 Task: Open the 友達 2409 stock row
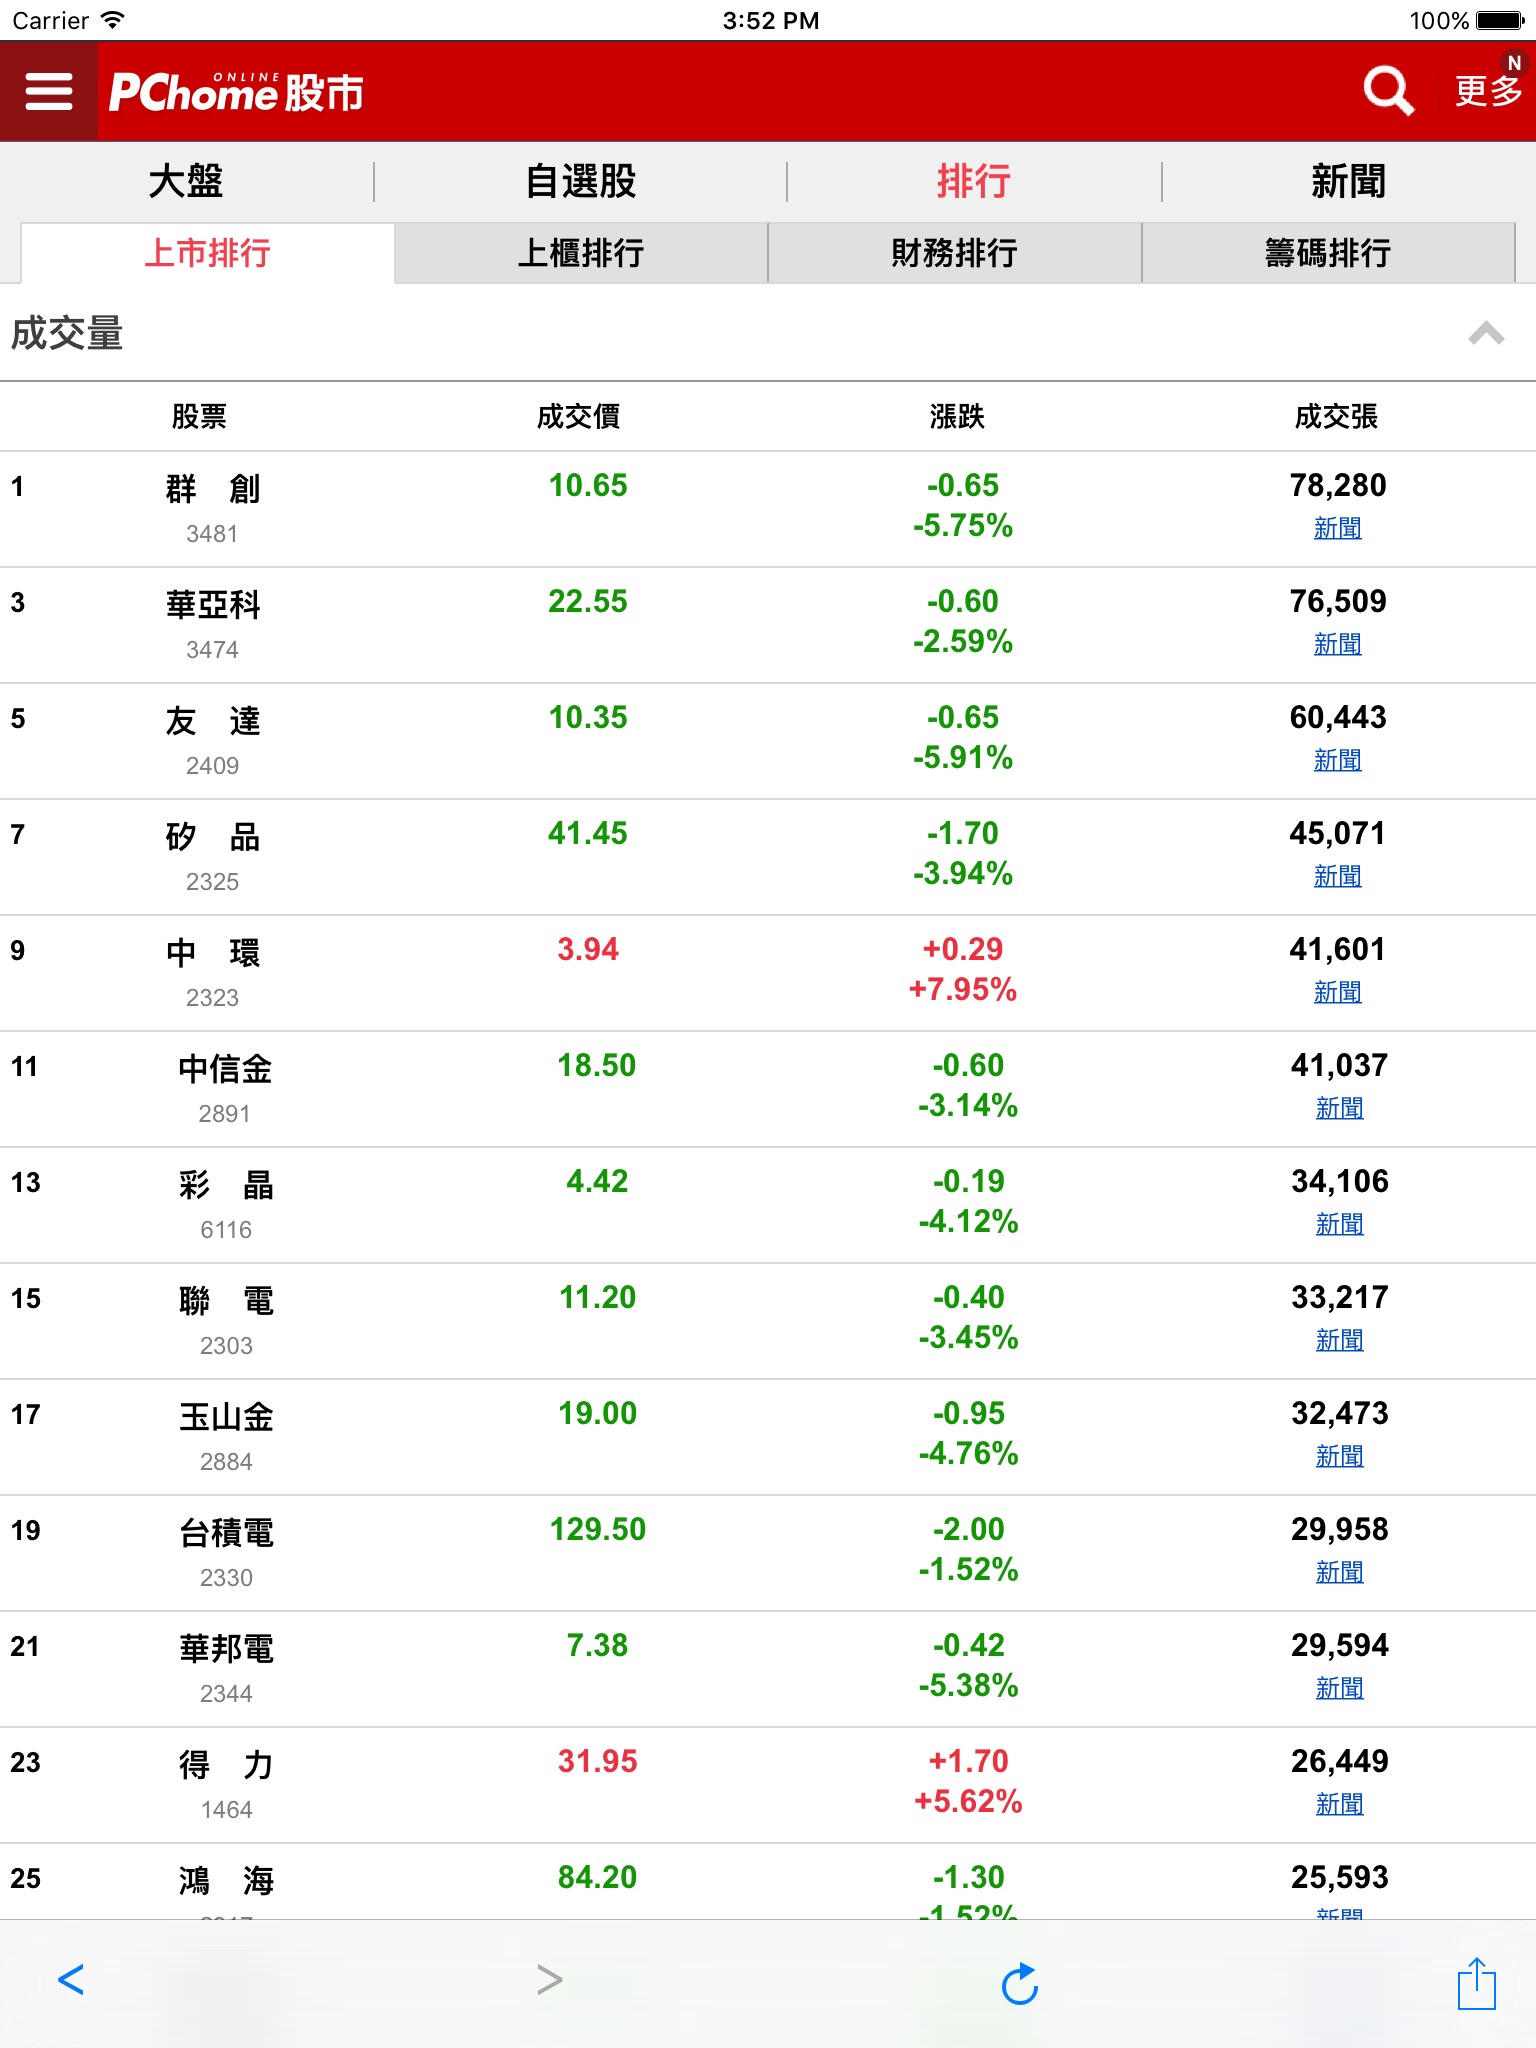213,740
